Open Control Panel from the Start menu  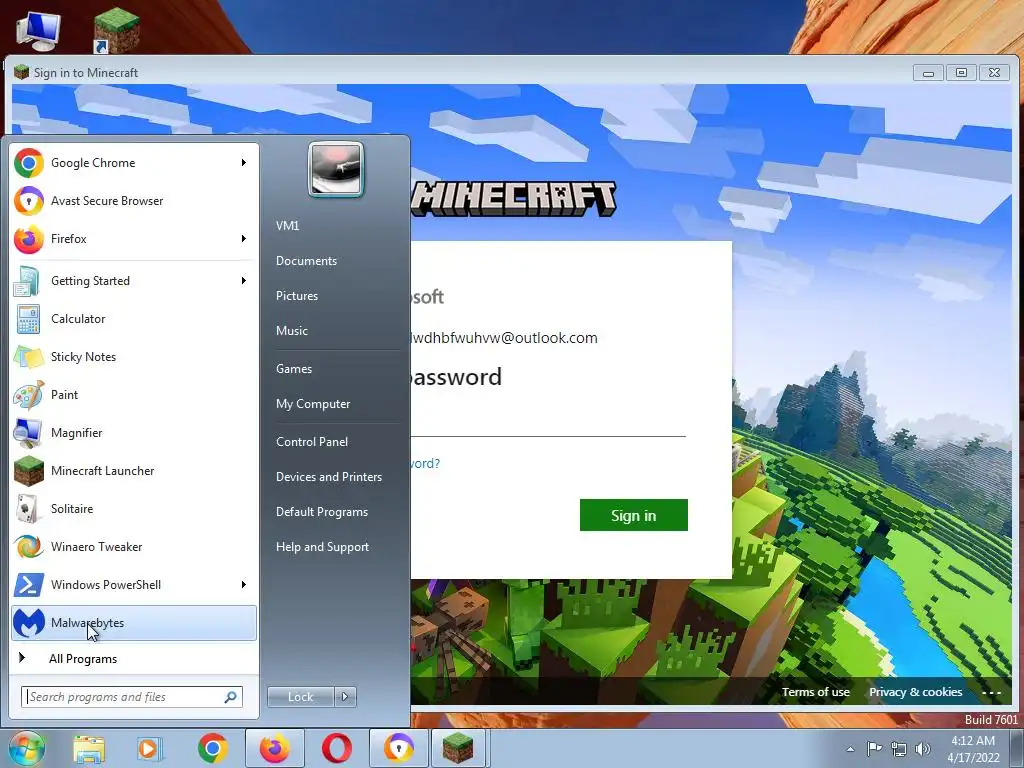312,441
